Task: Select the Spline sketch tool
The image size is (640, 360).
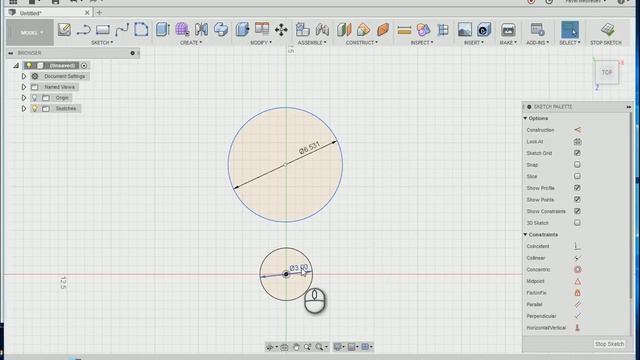Action: (122, 29)
